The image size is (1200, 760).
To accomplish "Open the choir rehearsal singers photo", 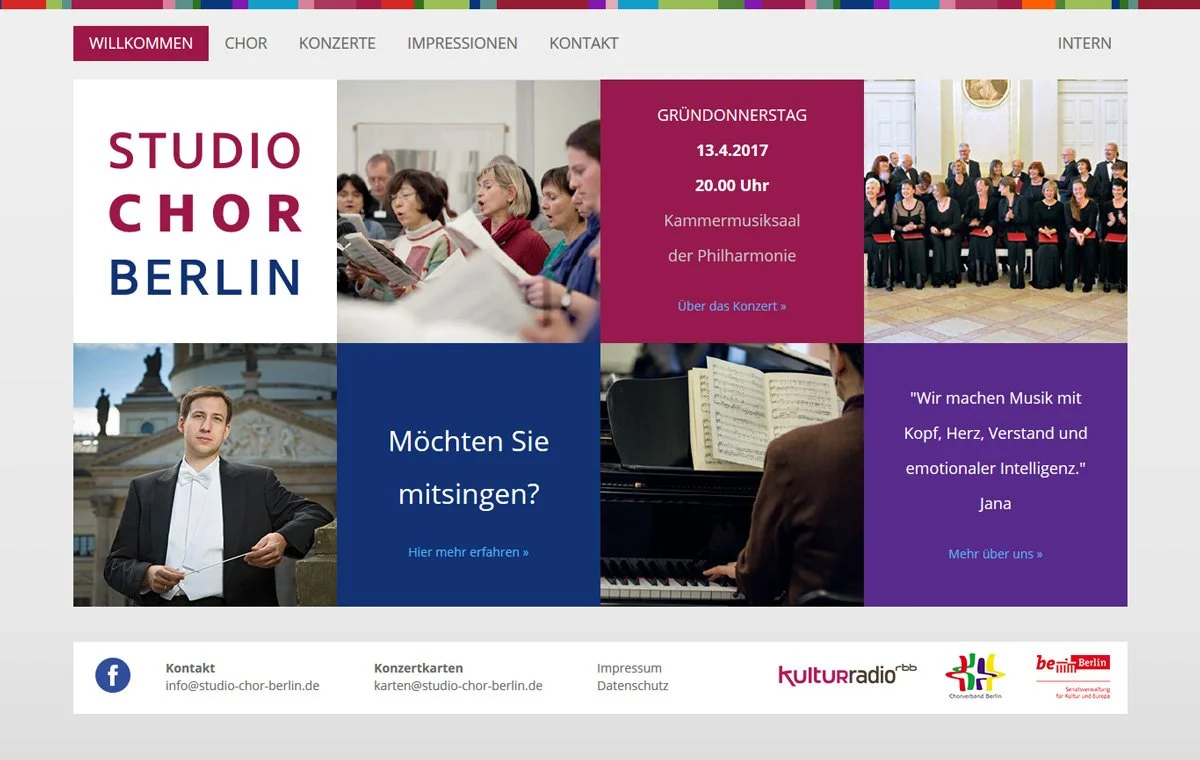I will pos(468,212).
